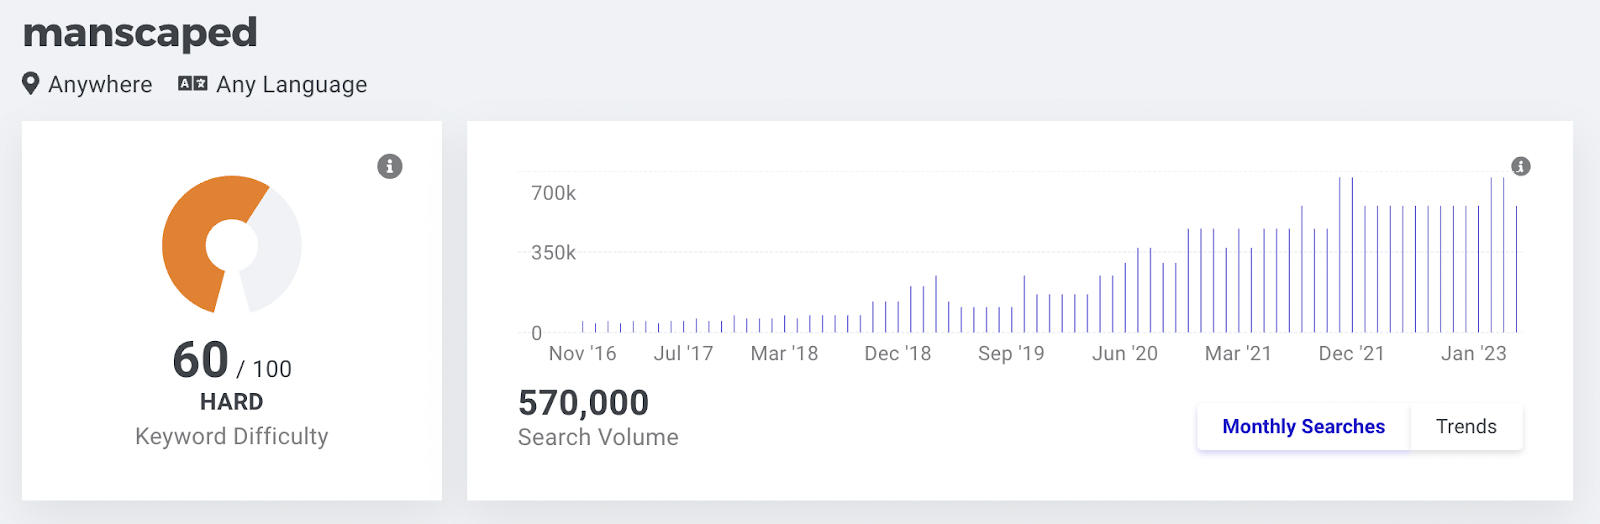Image resolution: width=1600 pixels, height=524 pixels.
Task: Click the last bar in the chart
Action: [x=1516, y=269]
